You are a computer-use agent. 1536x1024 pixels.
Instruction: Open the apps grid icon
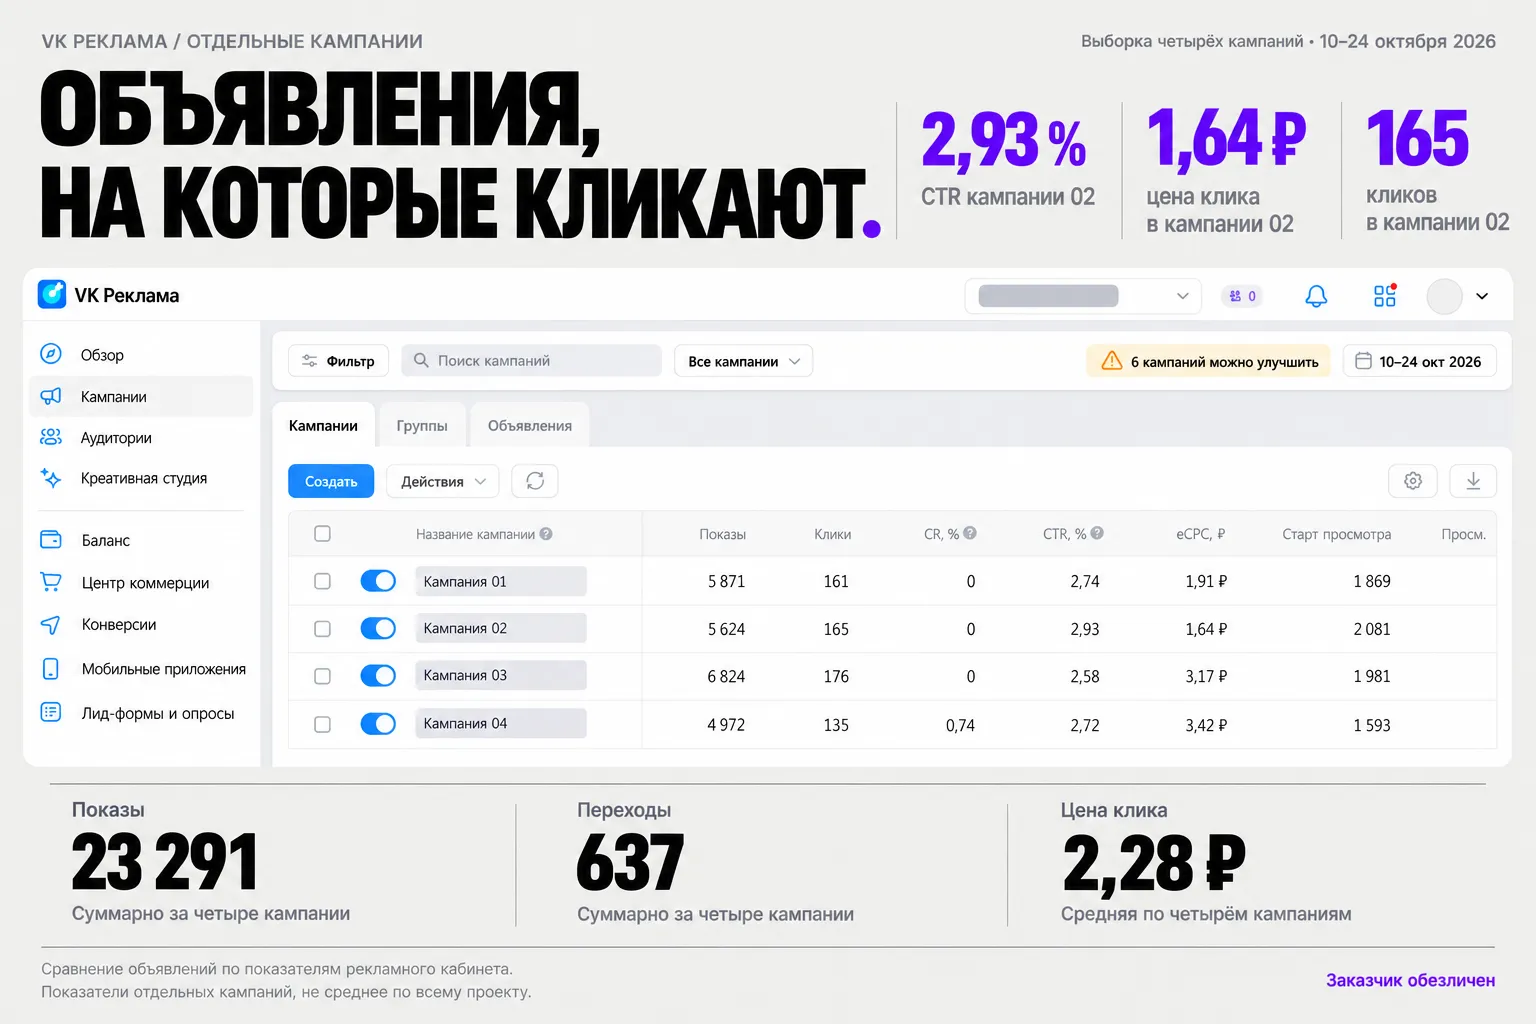[1385, 295]
